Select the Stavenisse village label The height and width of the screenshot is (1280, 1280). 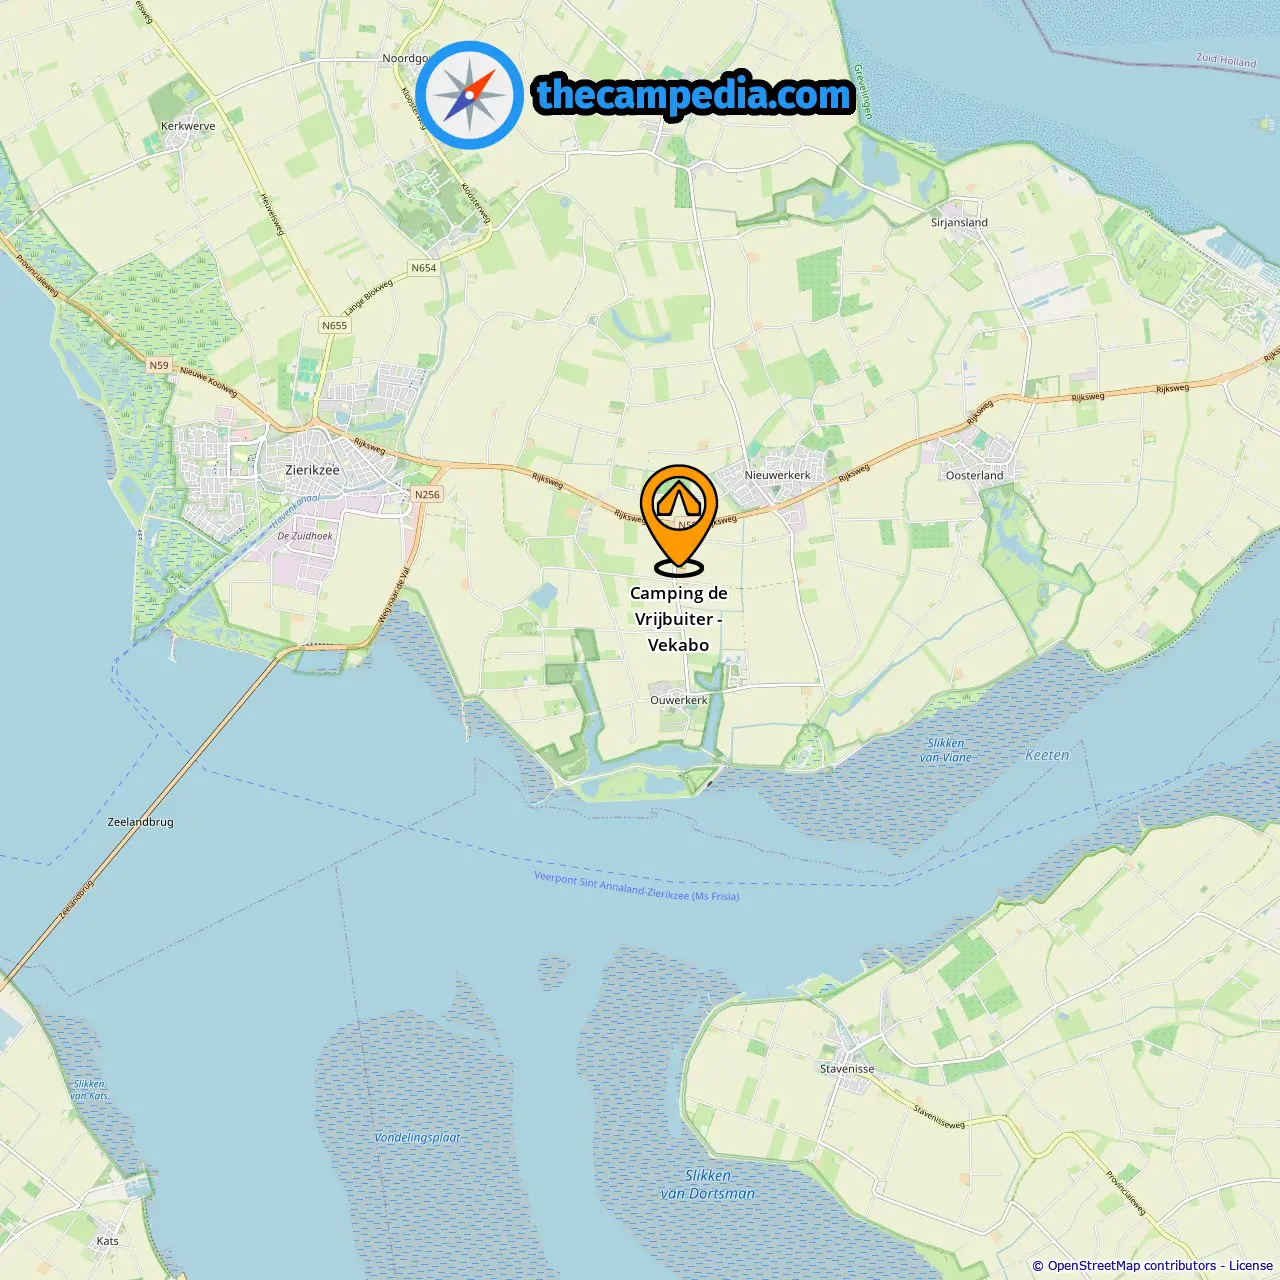(847, 1069)
